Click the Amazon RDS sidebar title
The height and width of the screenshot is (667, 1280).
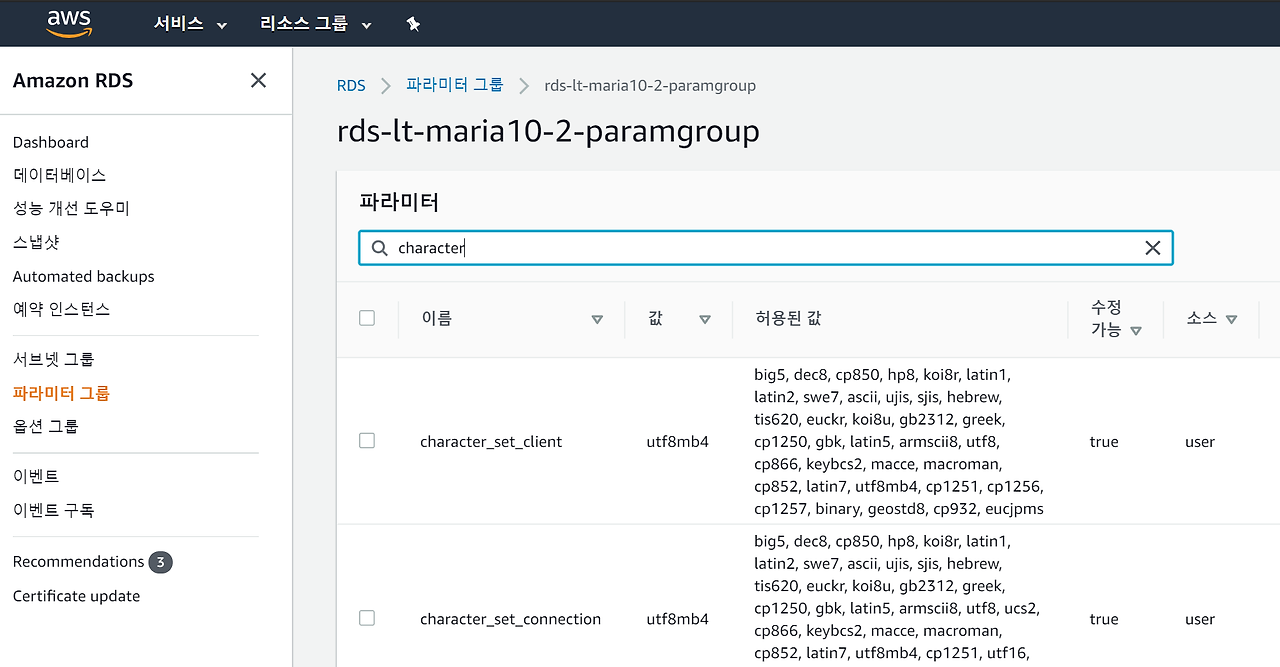[73, 81]
